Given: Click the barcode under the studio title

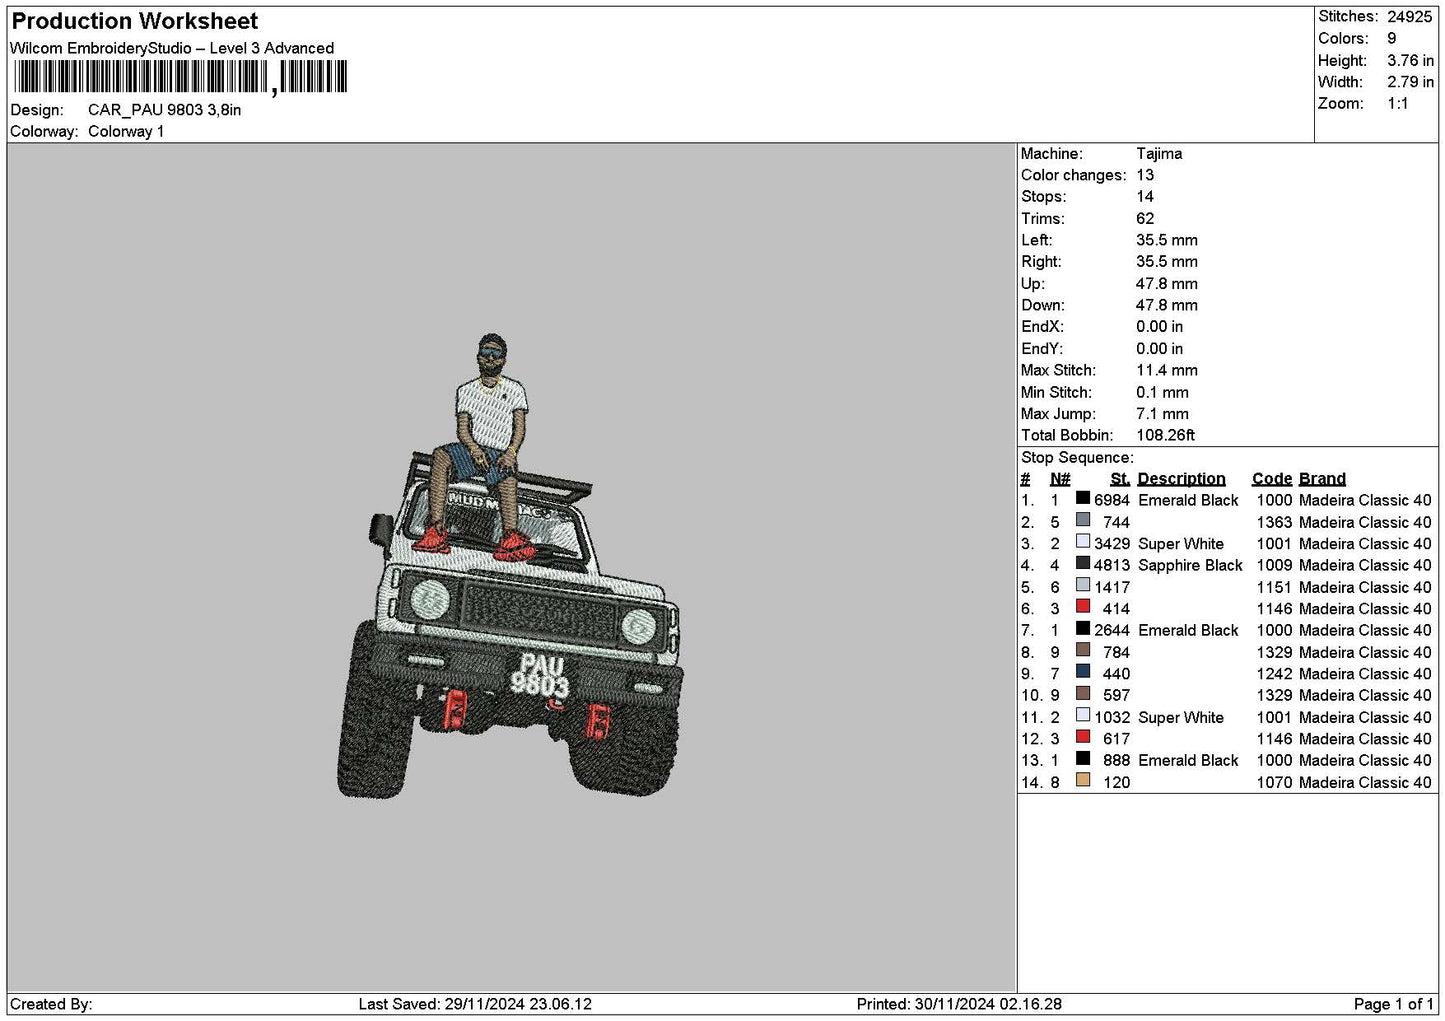Looking at the screenshot, I should pyautogui.click(x=180, y=77).
